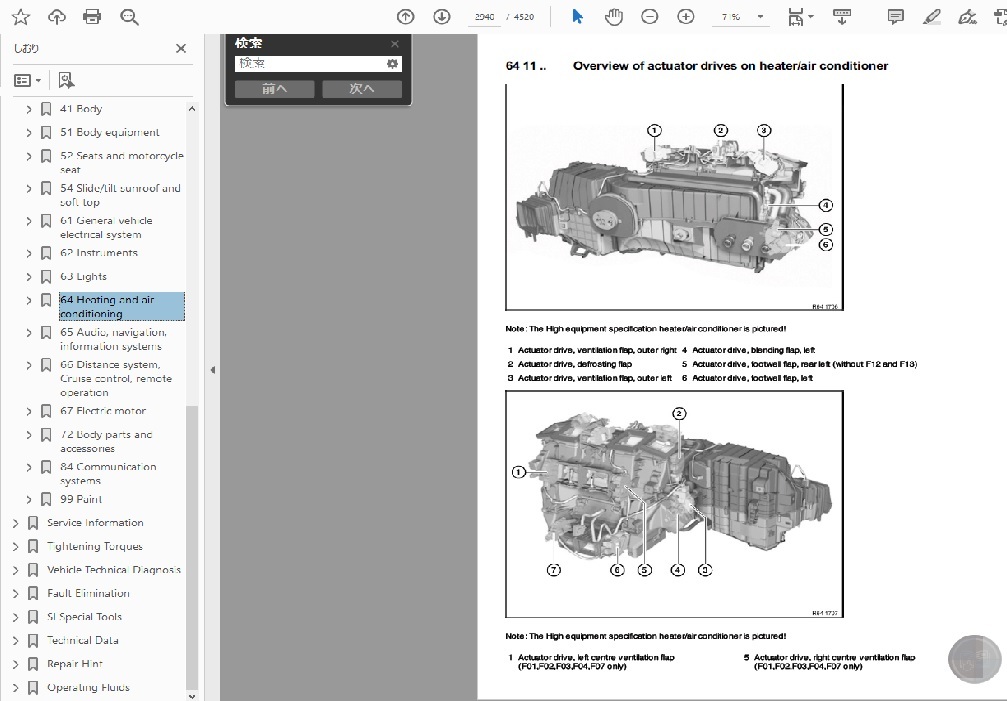Image resolution: width=1007 pixels, height=701 pixels.
Task: Close the しおり bookmarks panel
Action: point(181,48)
